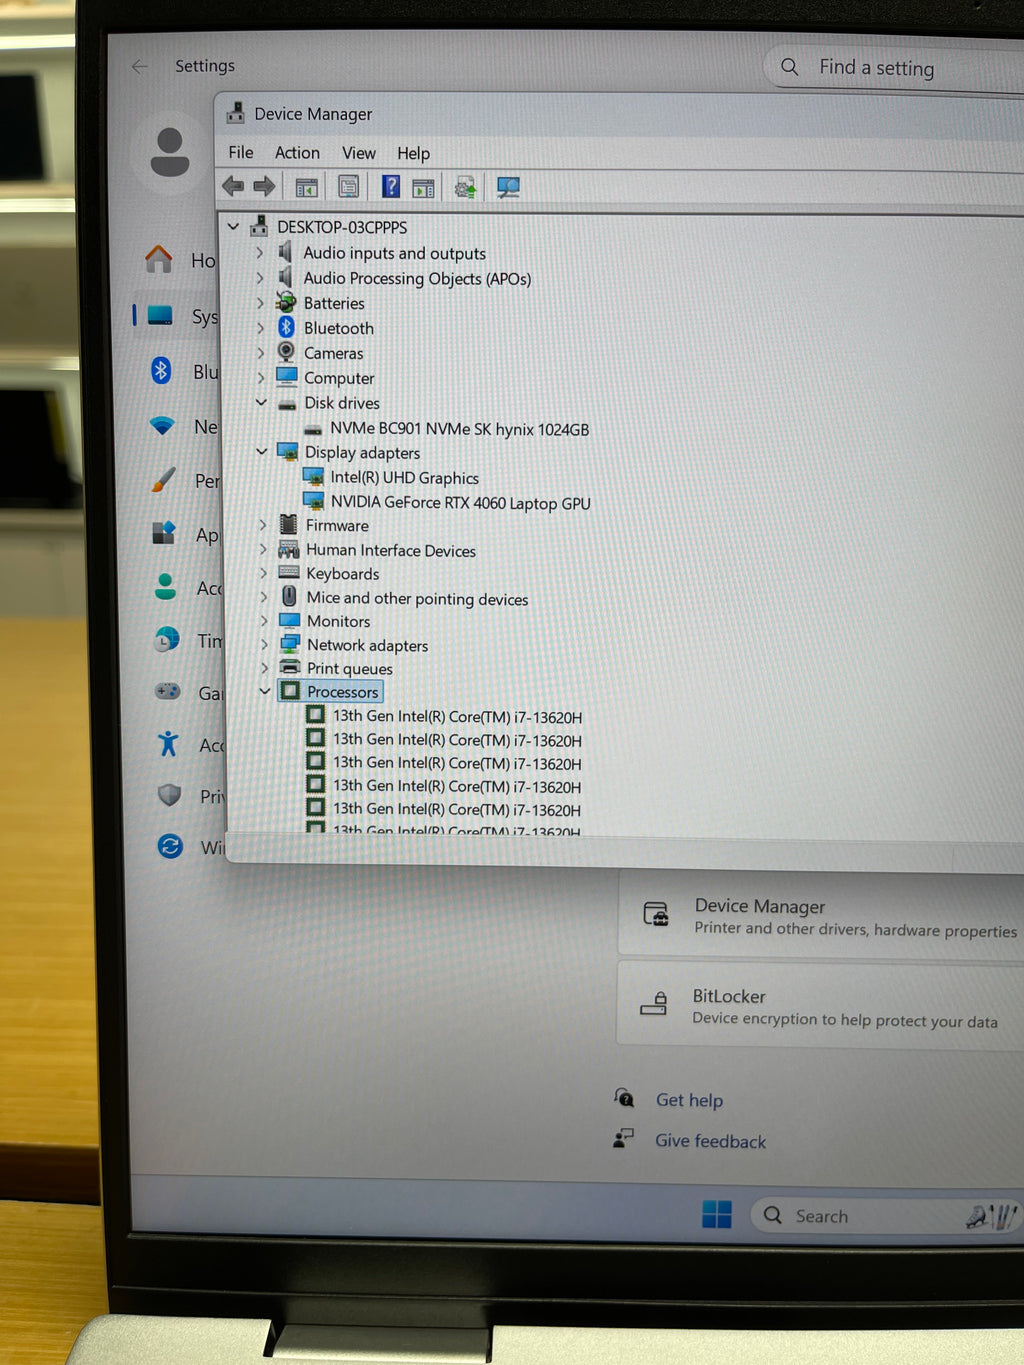Open the BitLocker settings card
The image size is (1024, 1365).
[x=821, y=1005]
